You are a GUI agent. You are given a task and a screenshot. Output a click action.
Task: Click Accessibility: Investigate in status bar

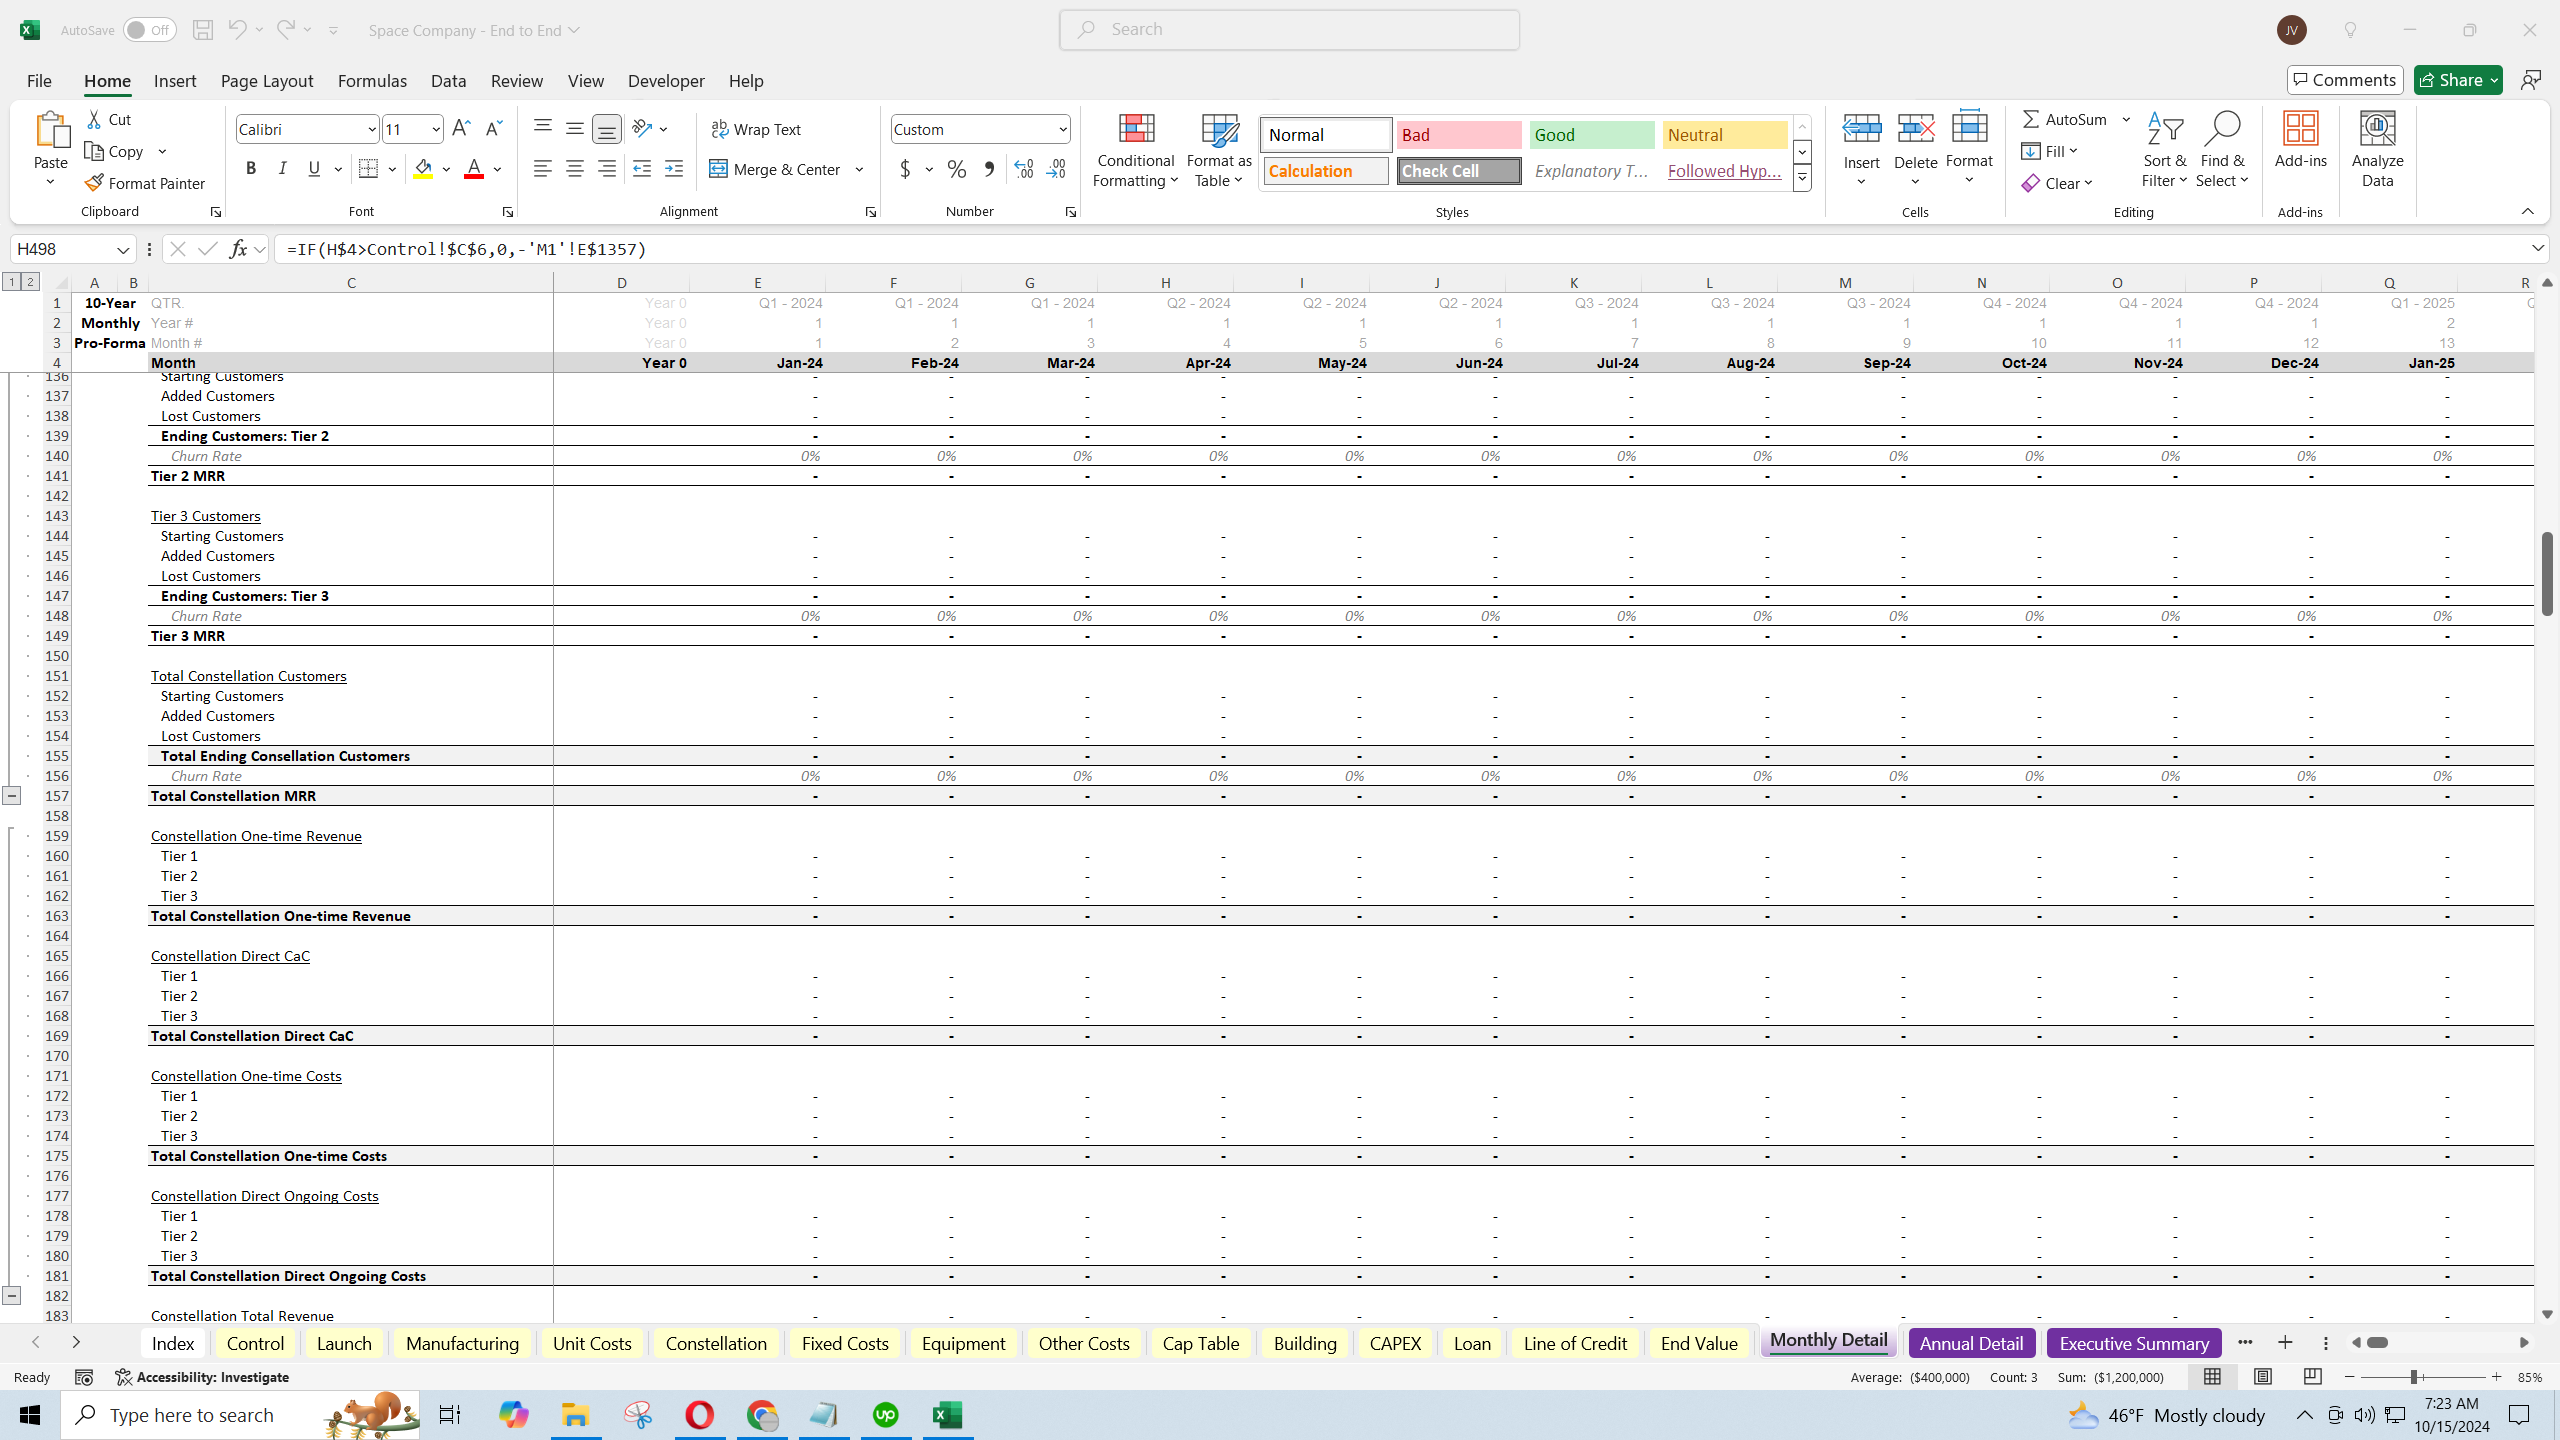coord(202,1377)
